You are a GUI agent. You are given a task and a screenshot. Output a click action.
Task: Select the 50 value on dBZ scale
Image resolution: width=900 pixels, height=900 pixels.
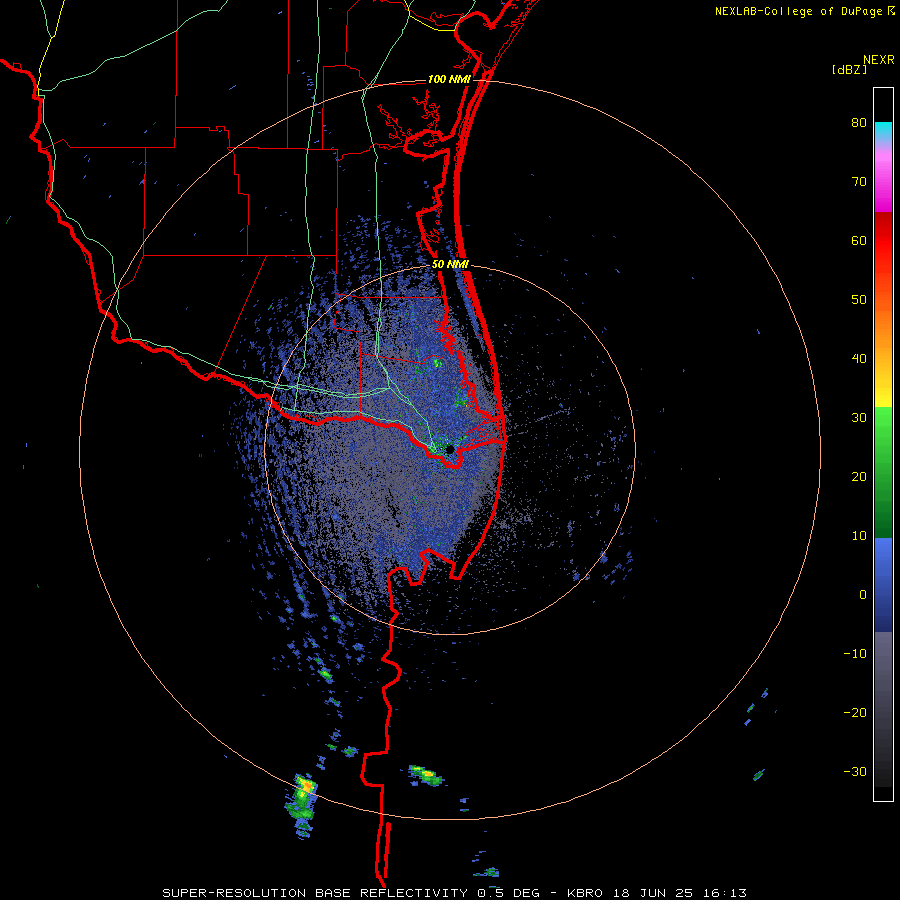click(x=859, y=300)
